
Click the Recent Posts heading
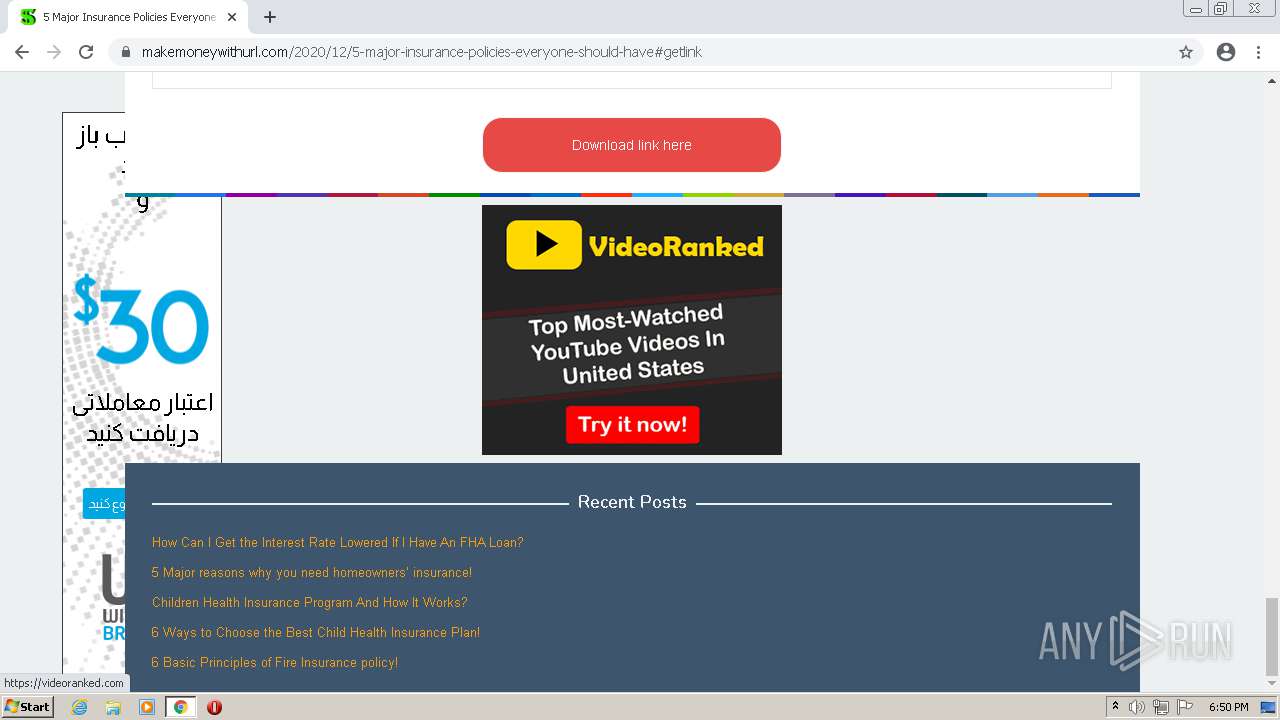[x=632, y=502]
